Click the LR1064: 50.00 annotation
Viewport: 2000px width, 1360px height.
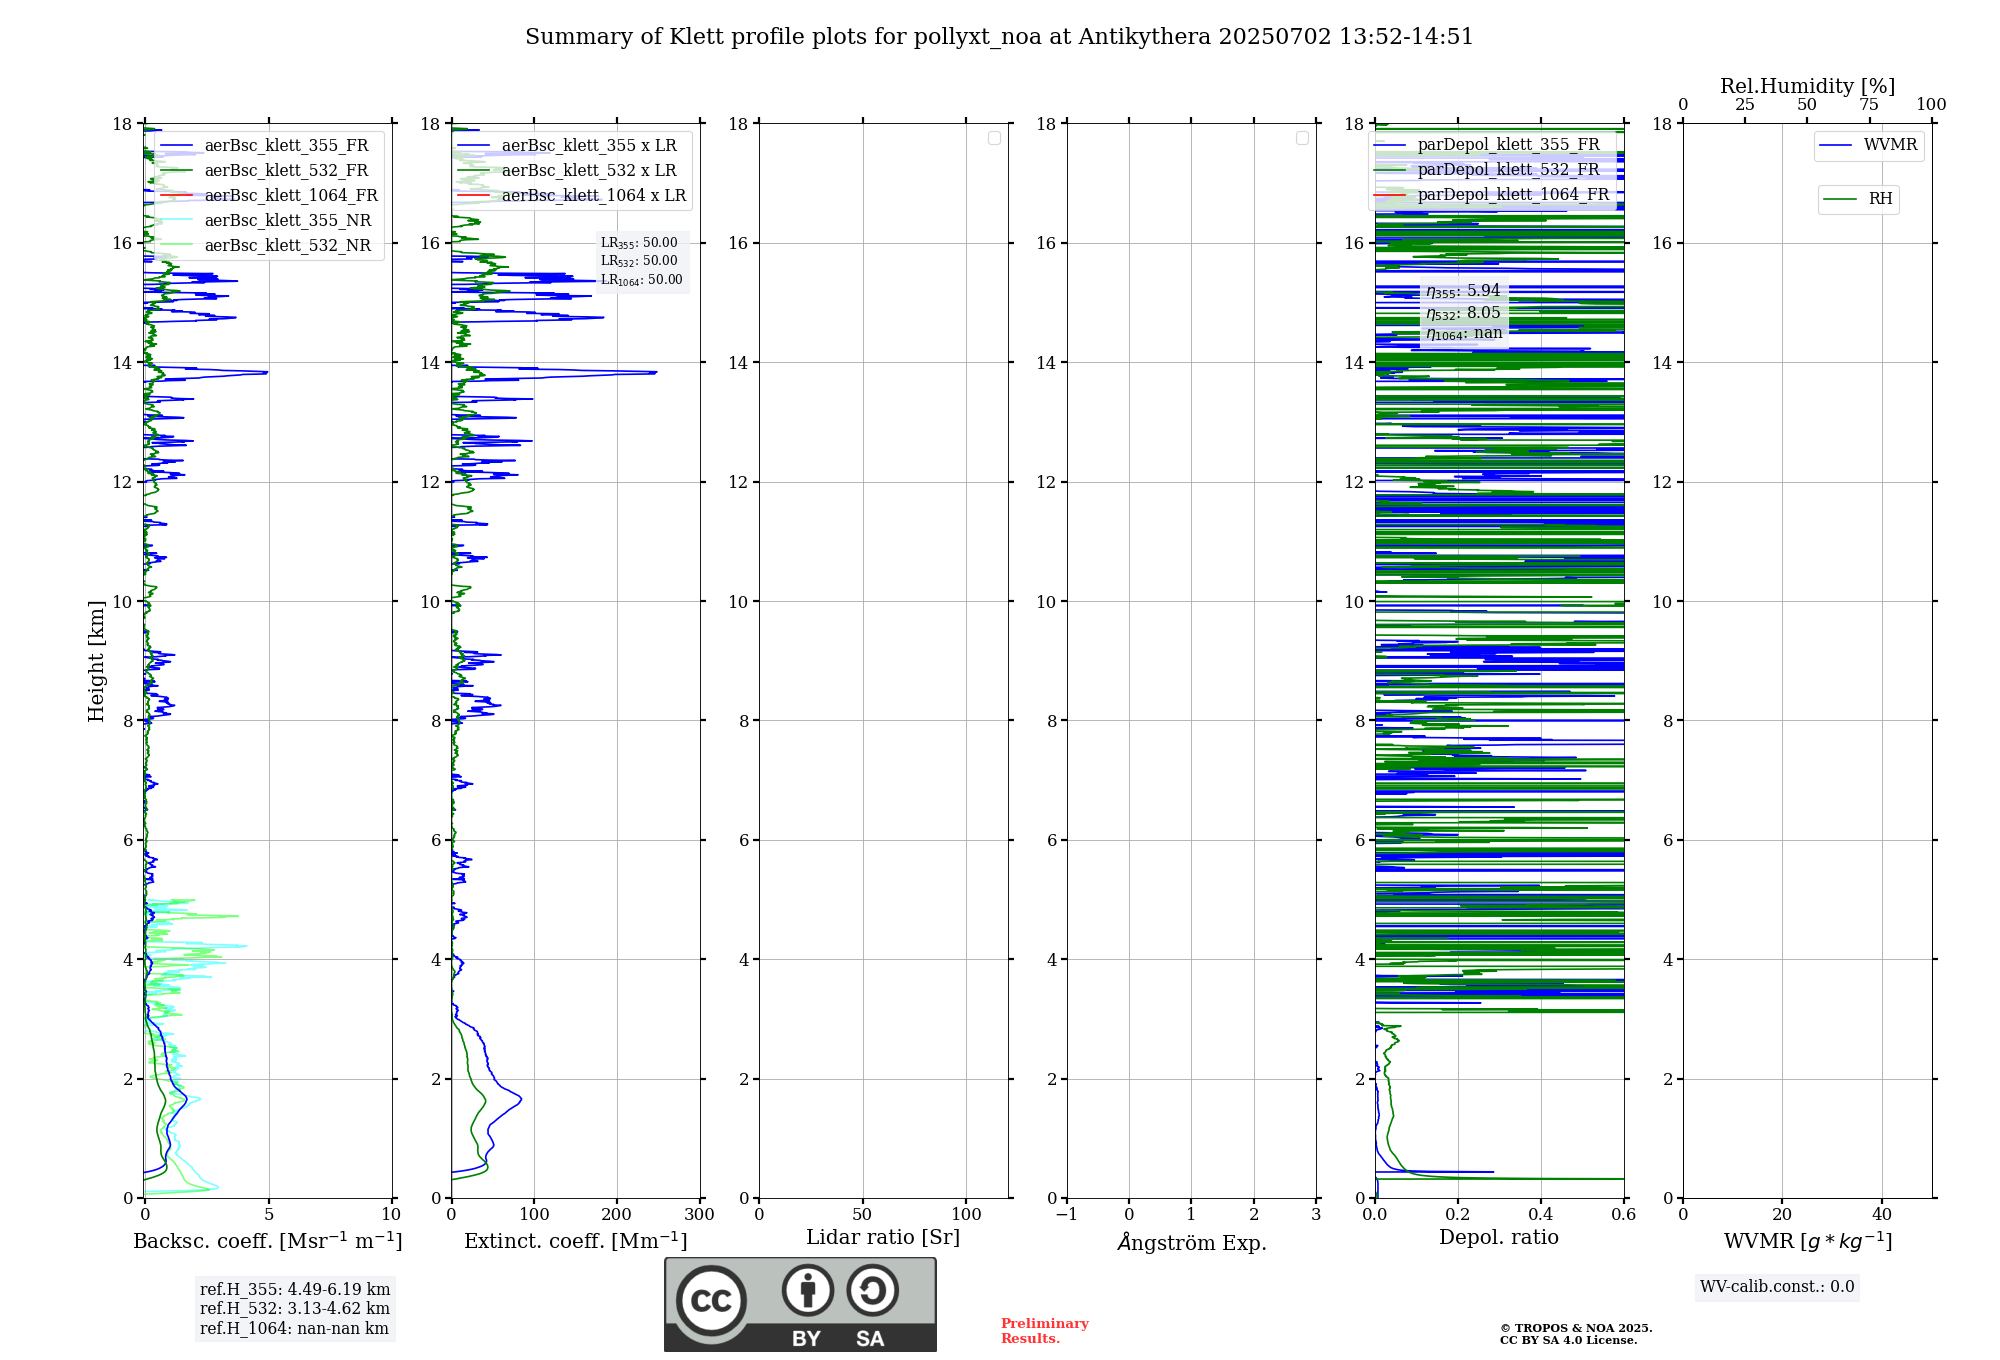[641, 280]
